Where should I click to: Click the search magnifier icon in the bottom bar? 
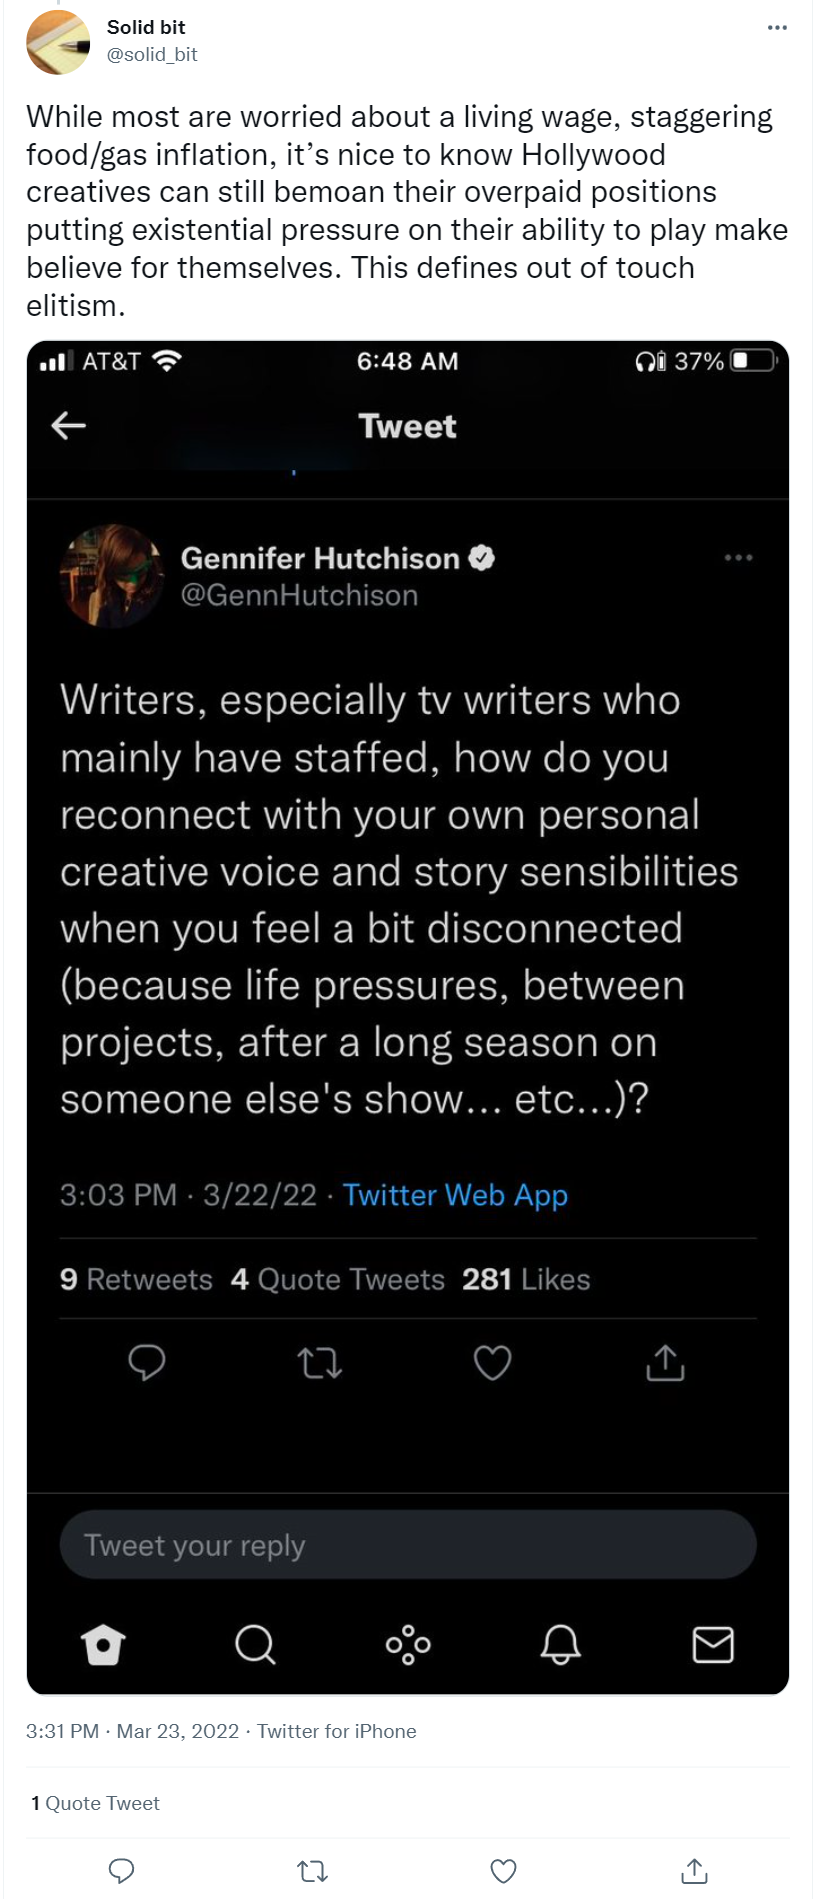point(255,1644)
